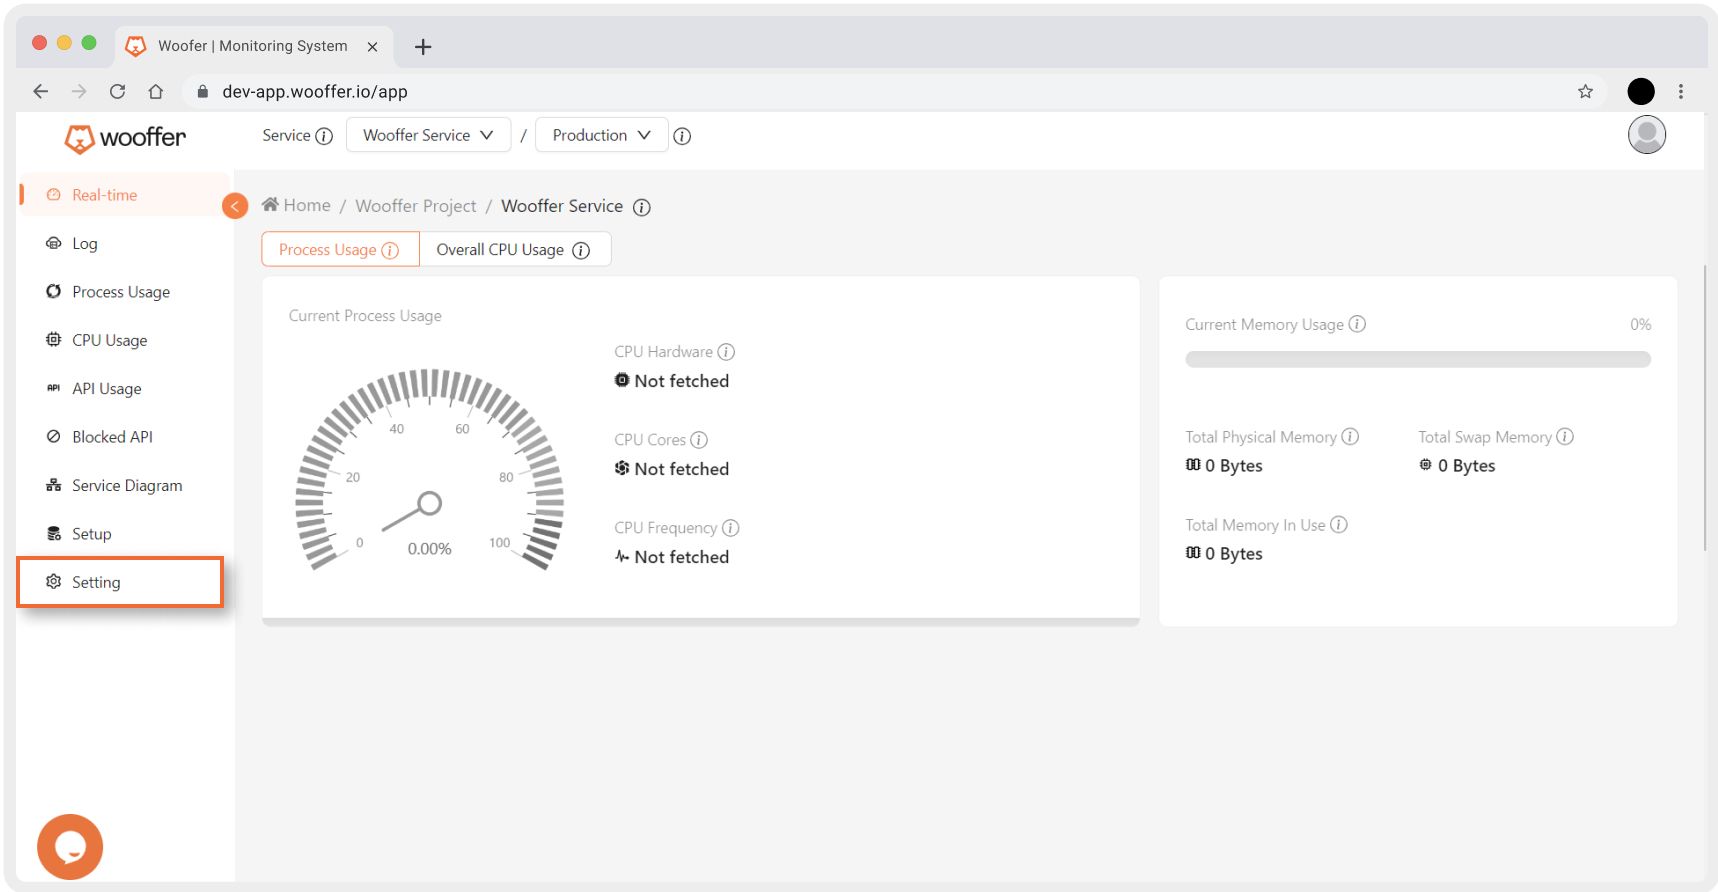Click the browser back arrow
Screen dimensions: 1718x892
(x=40, y=91)
